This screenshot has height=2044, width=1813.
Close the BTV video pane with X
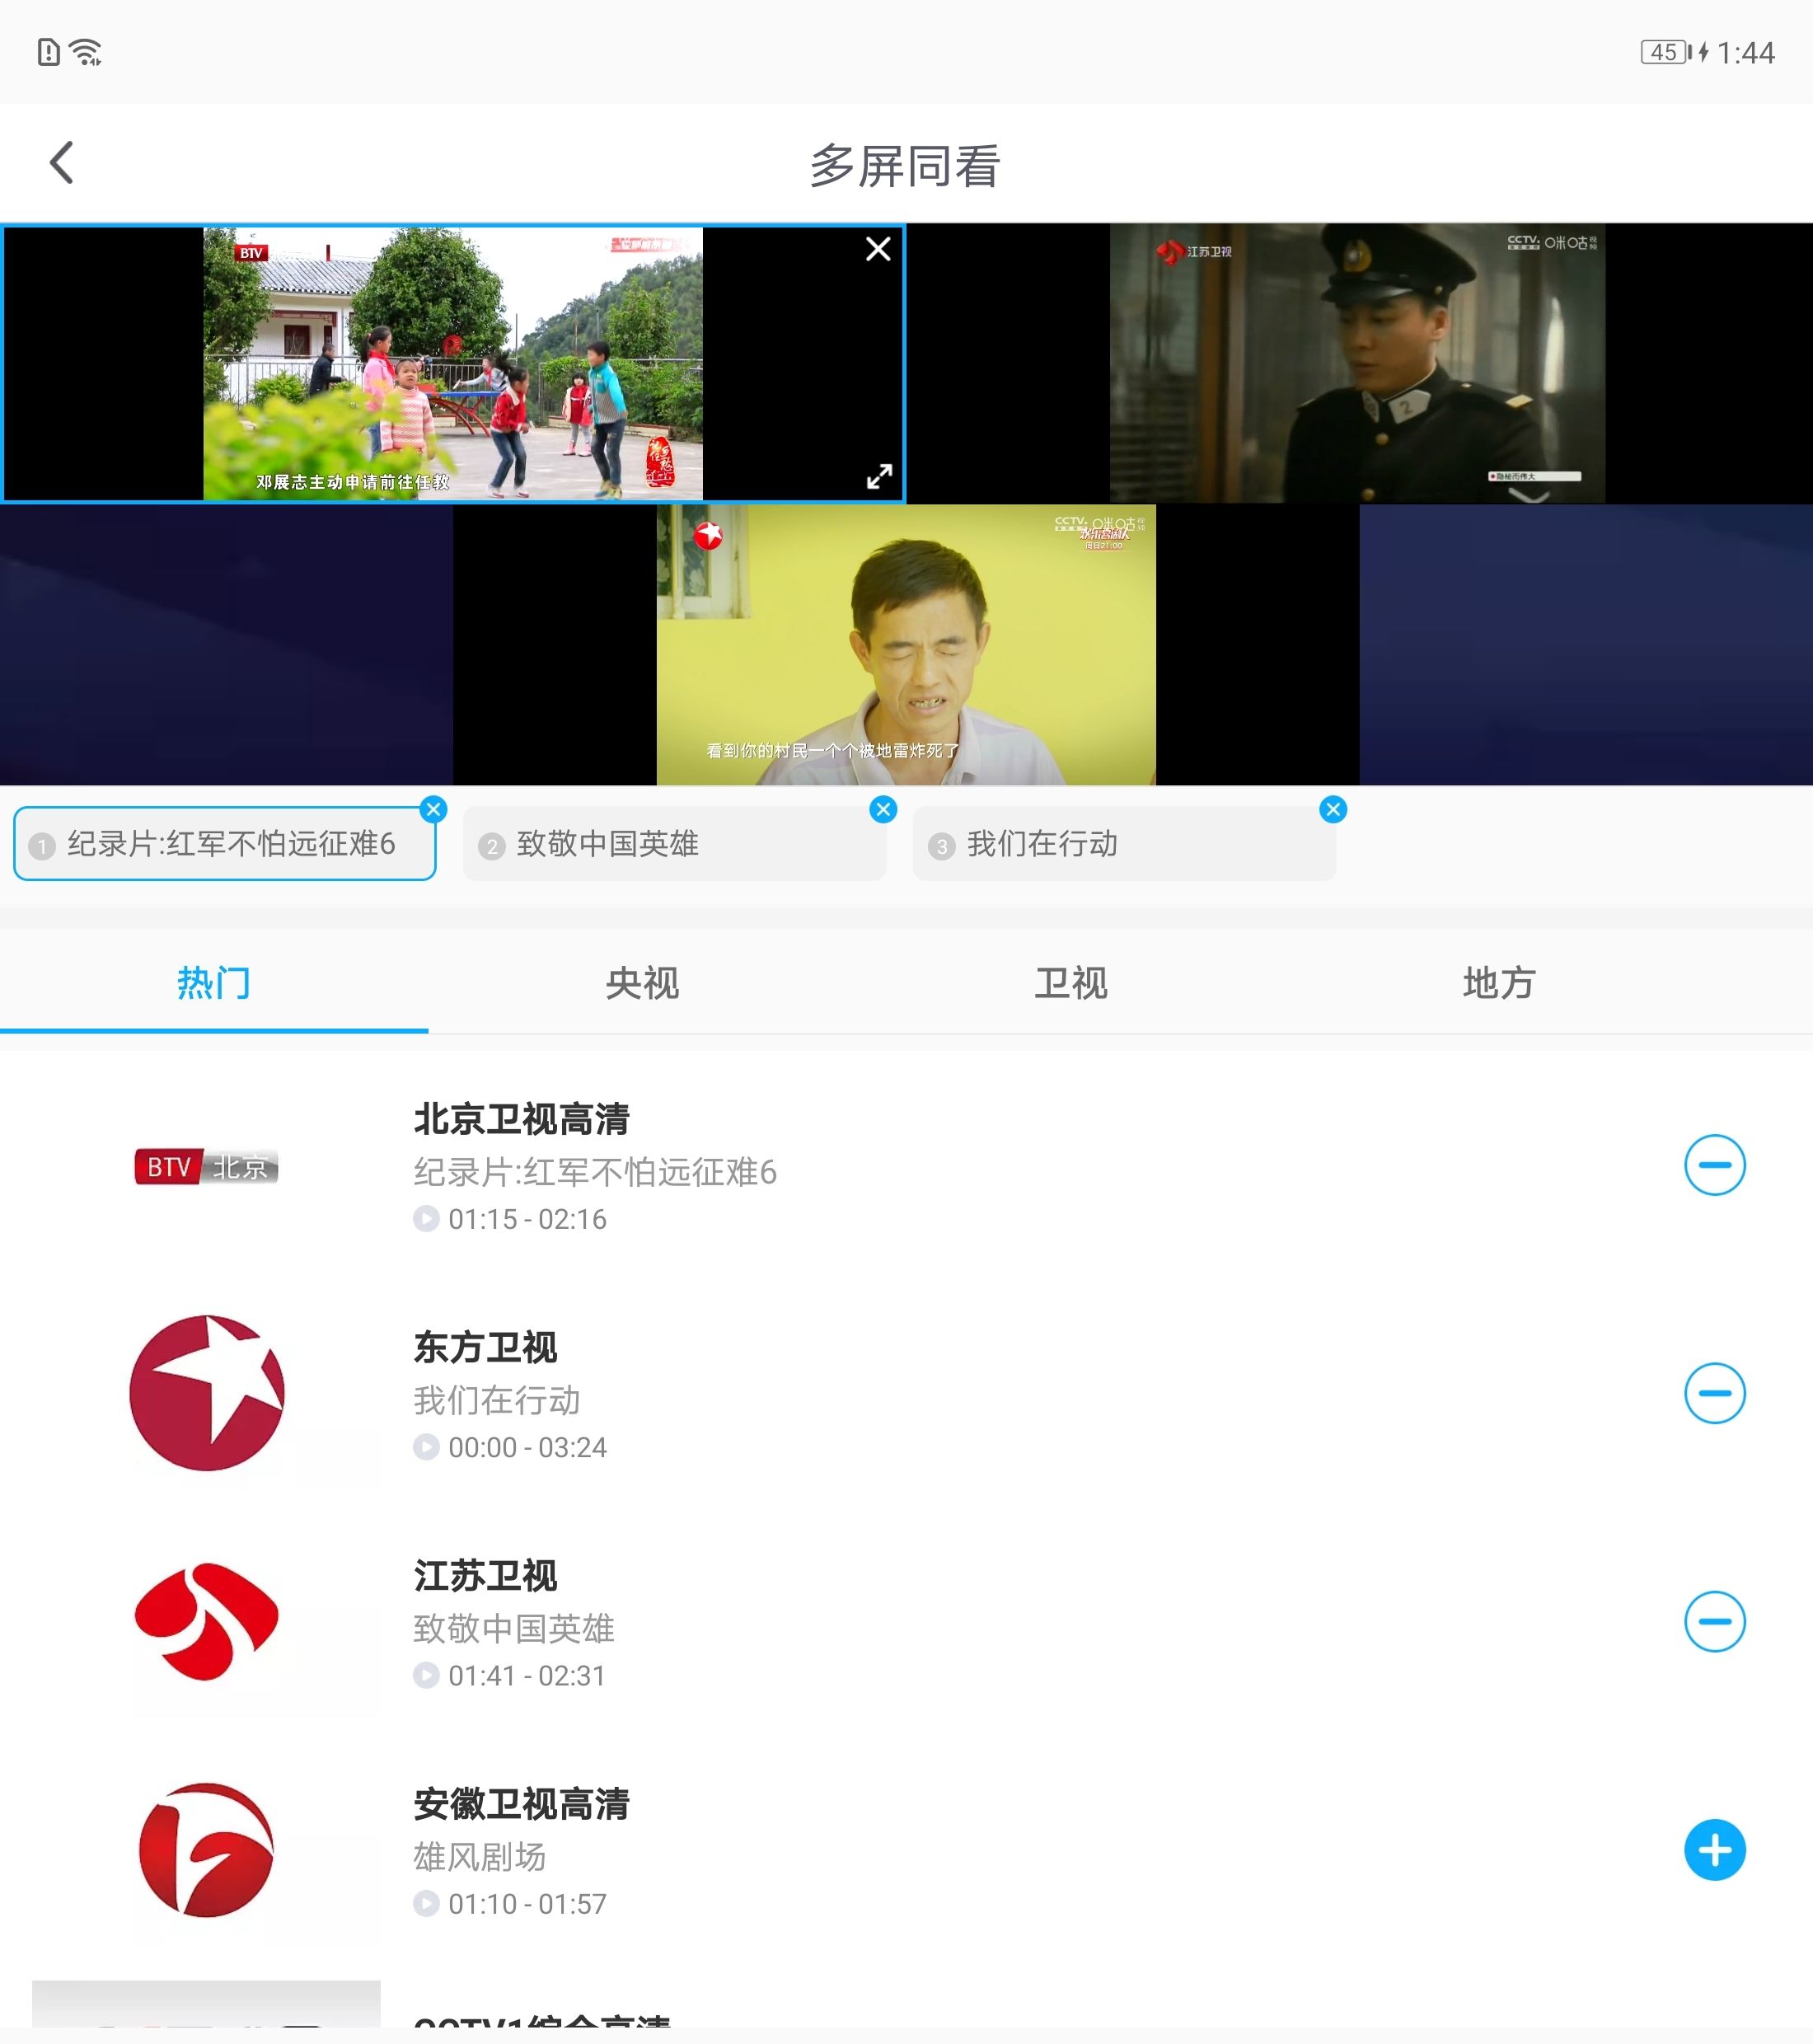pyautogui.click(x=877, y=249)
